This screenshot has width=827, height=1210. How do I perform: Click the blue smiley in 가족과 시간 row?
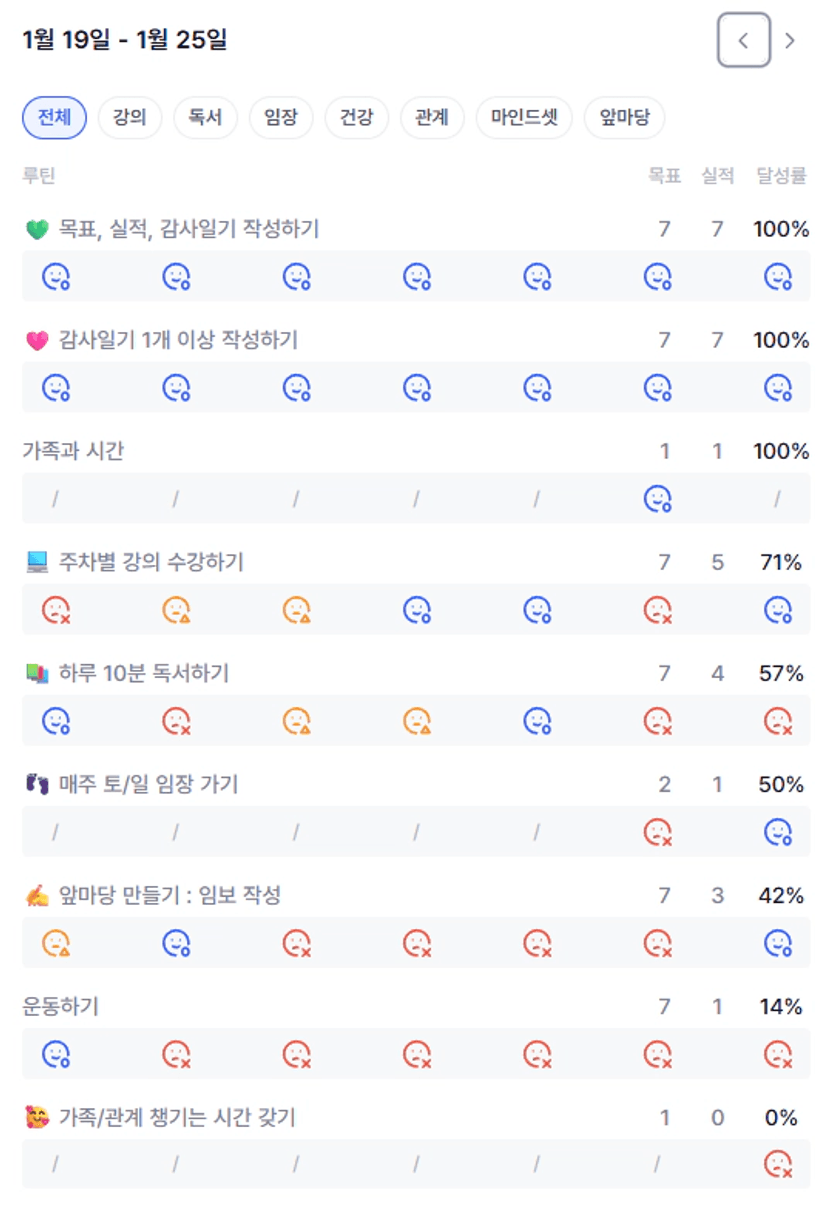pyautogui.click(x=657, y=498)
